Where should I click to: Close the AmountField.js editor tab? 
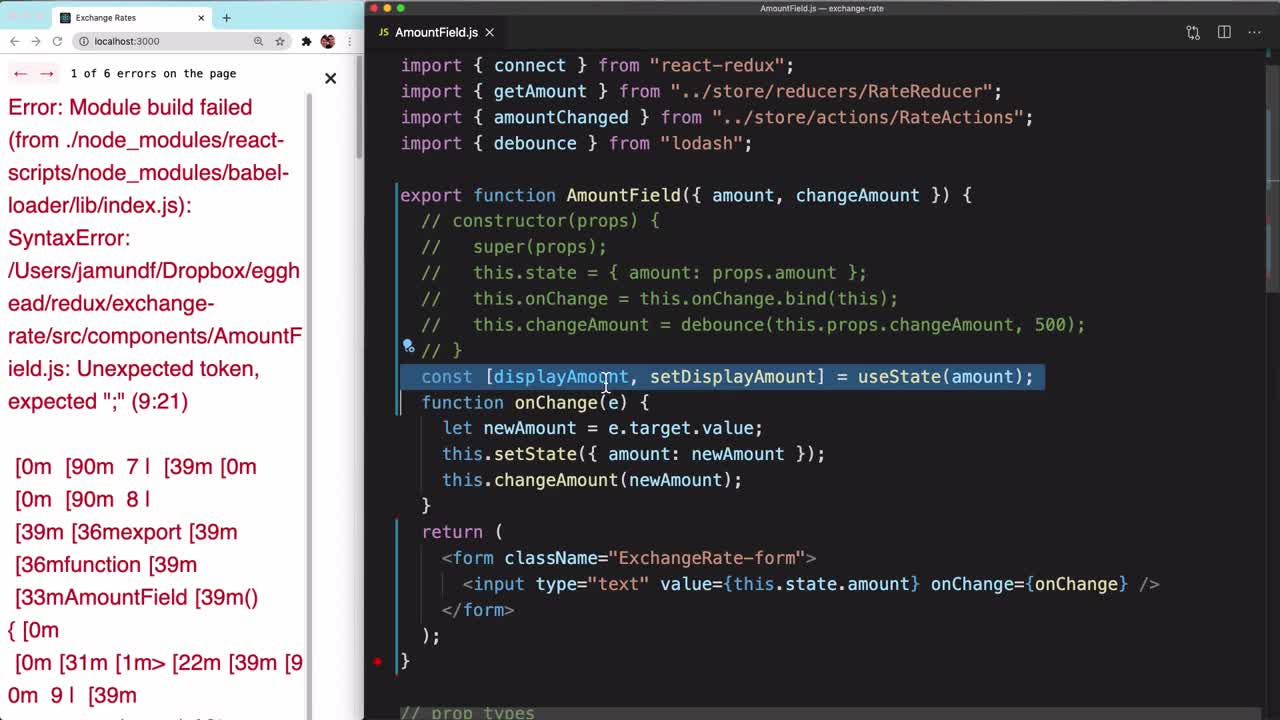click(490, 32)
